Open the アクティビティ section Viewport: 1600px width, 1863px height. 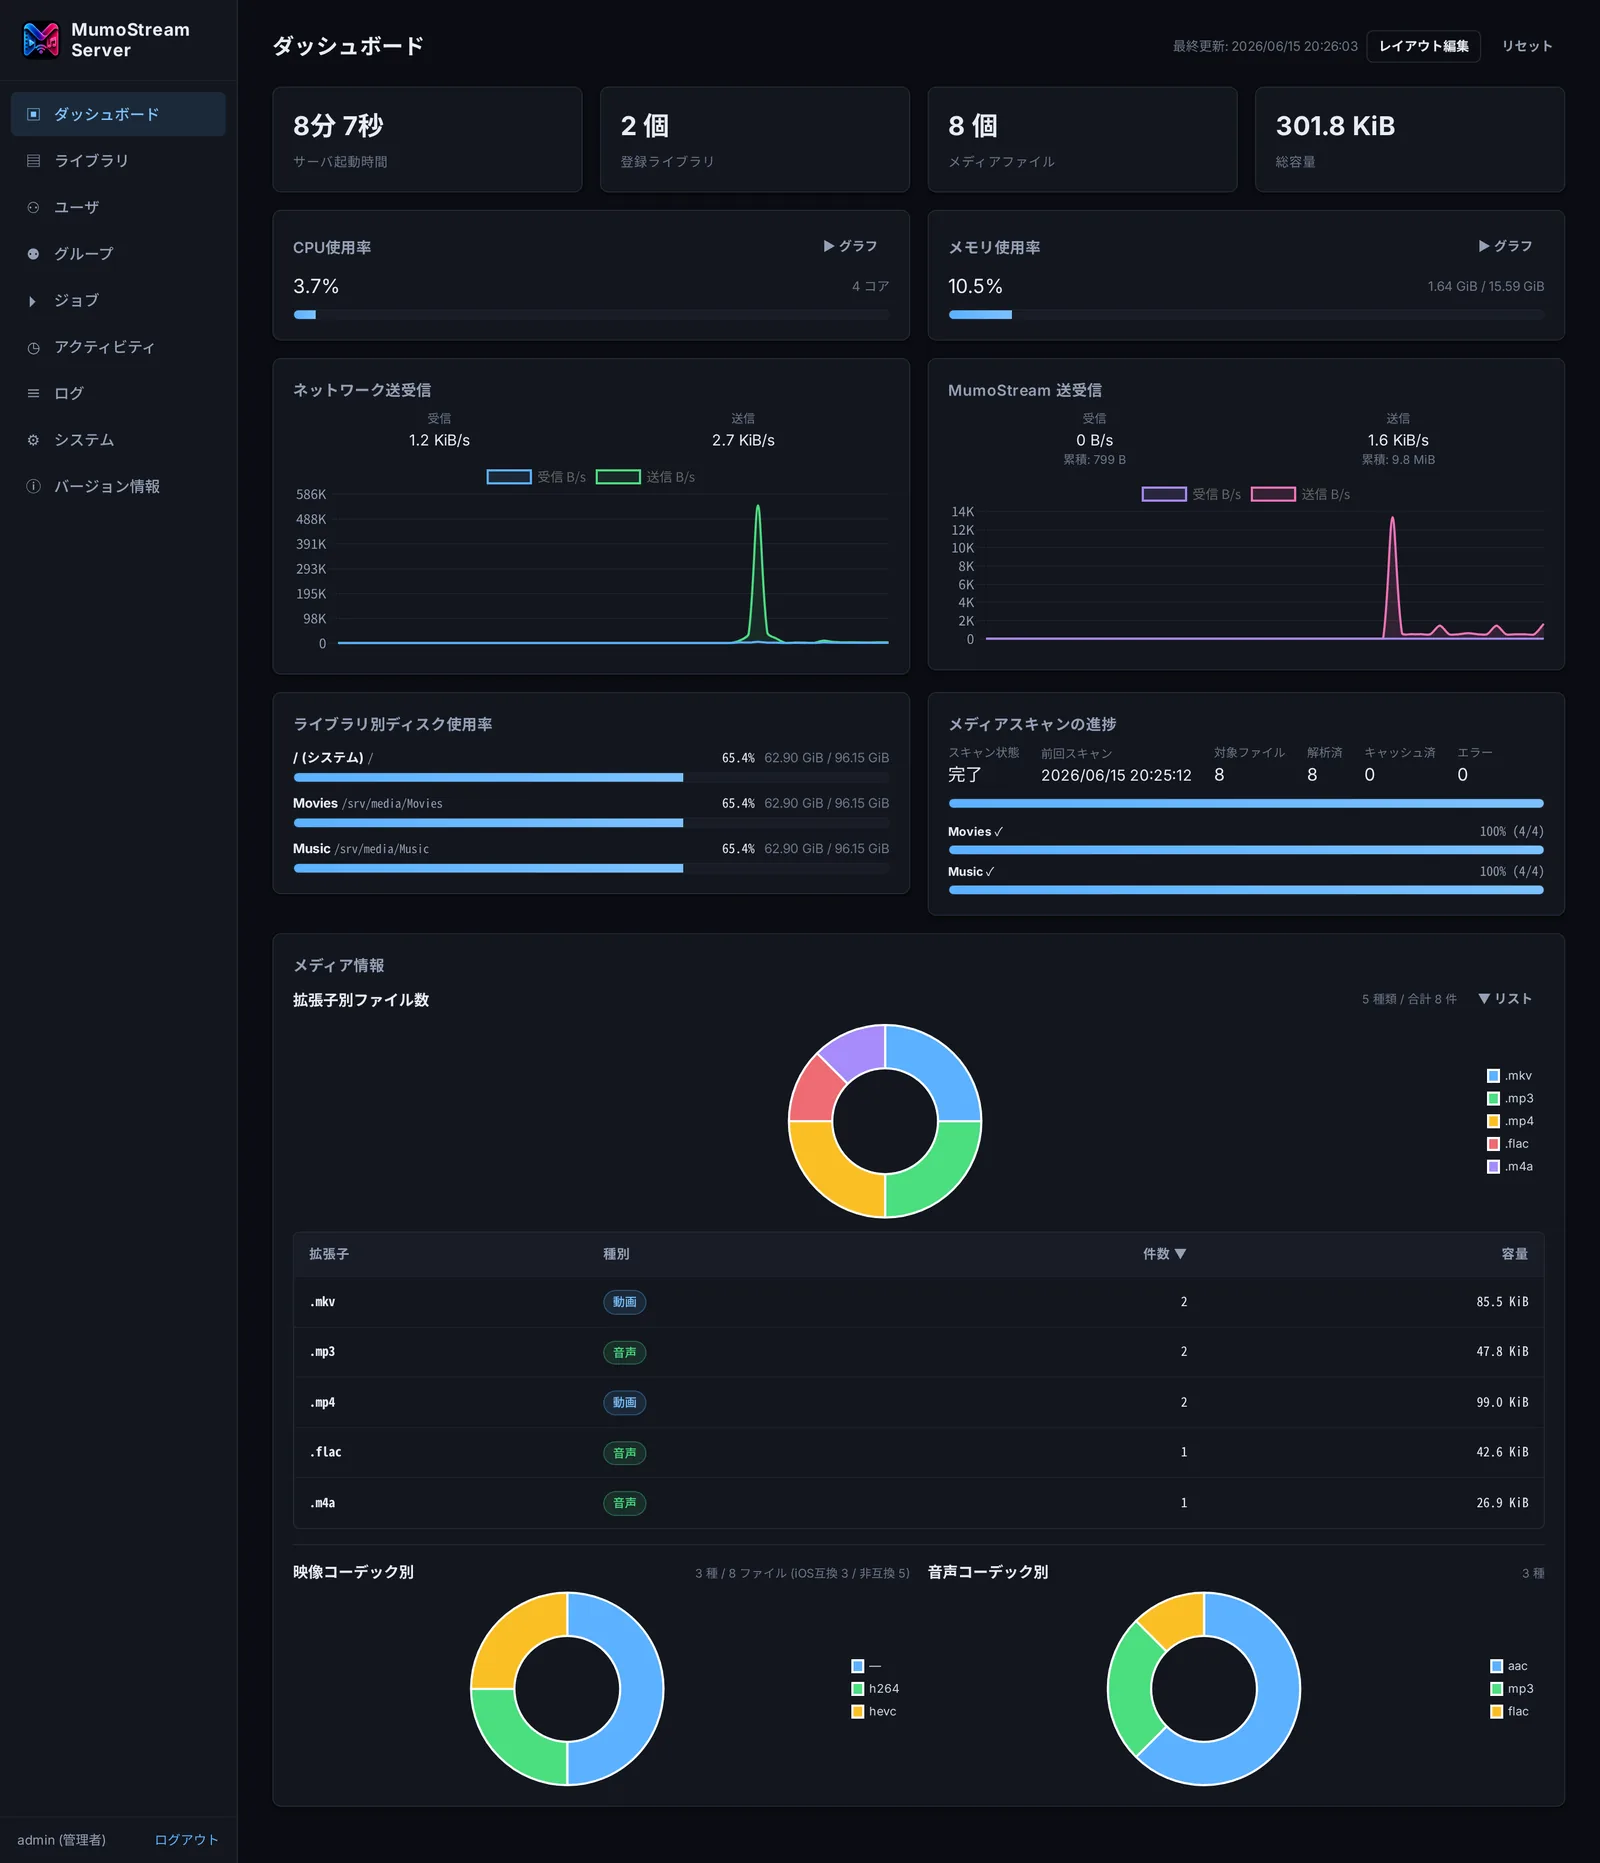[118, 347]
